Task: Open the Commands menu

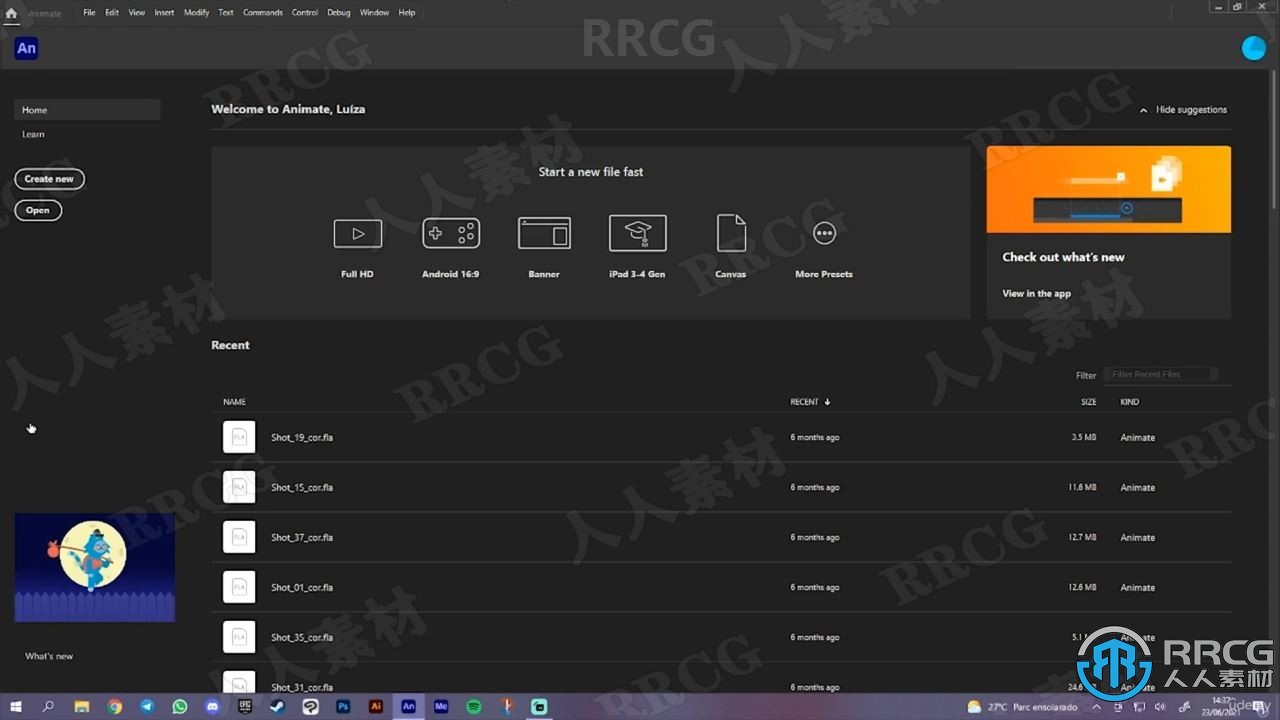Action: pos(263,13)
